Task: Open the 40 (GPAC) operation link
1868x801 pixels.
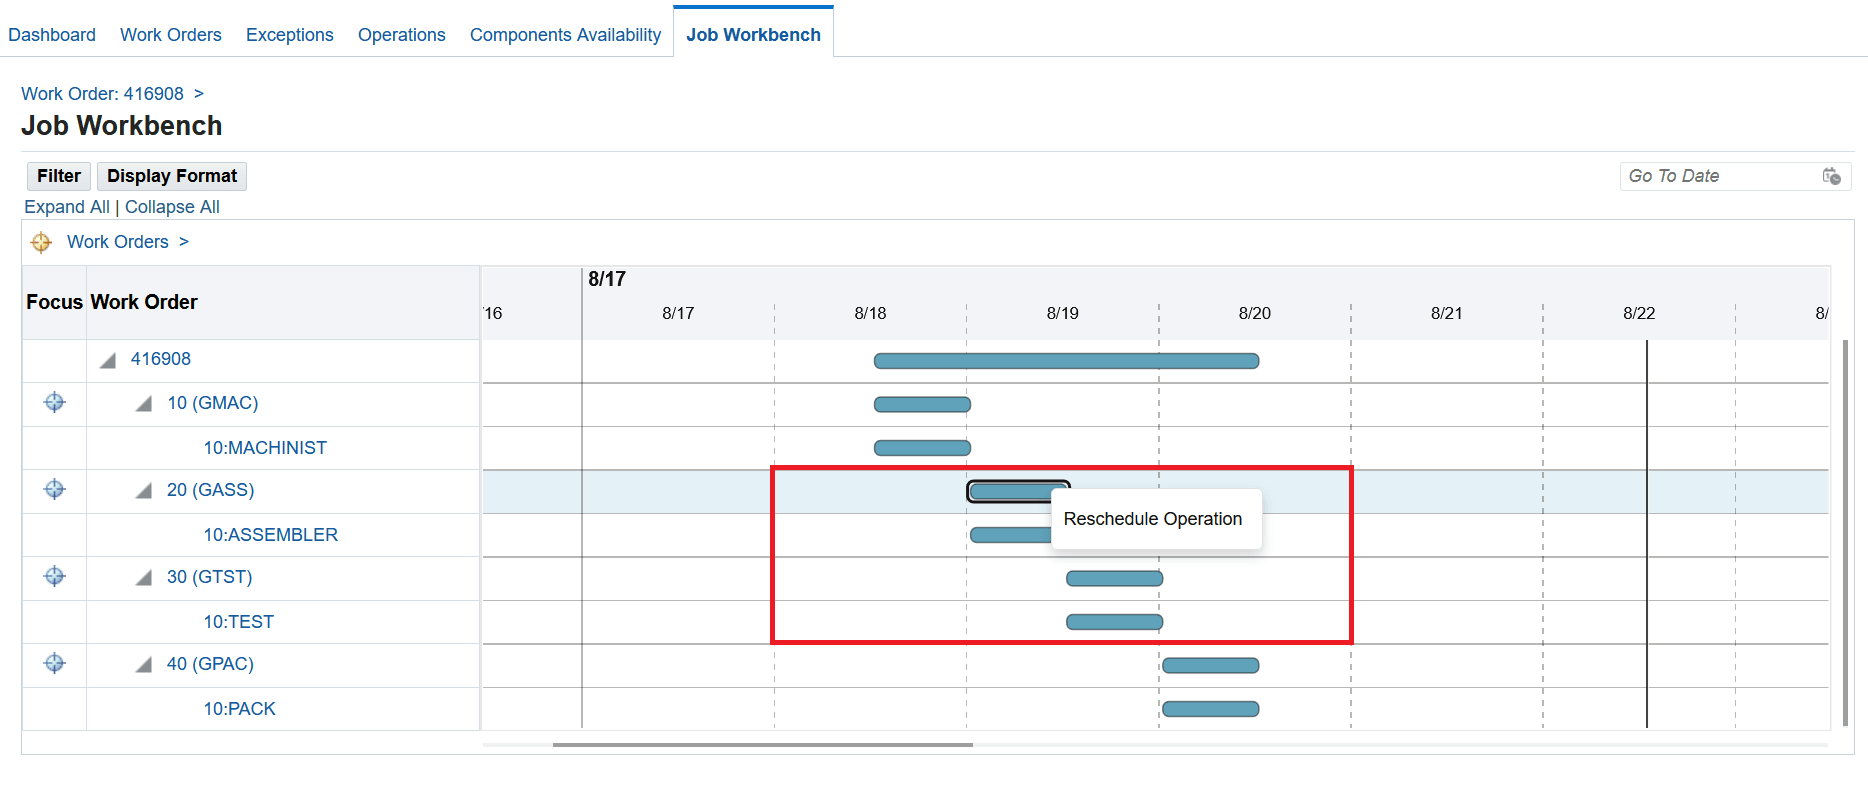Action: (x=210, y=664)
